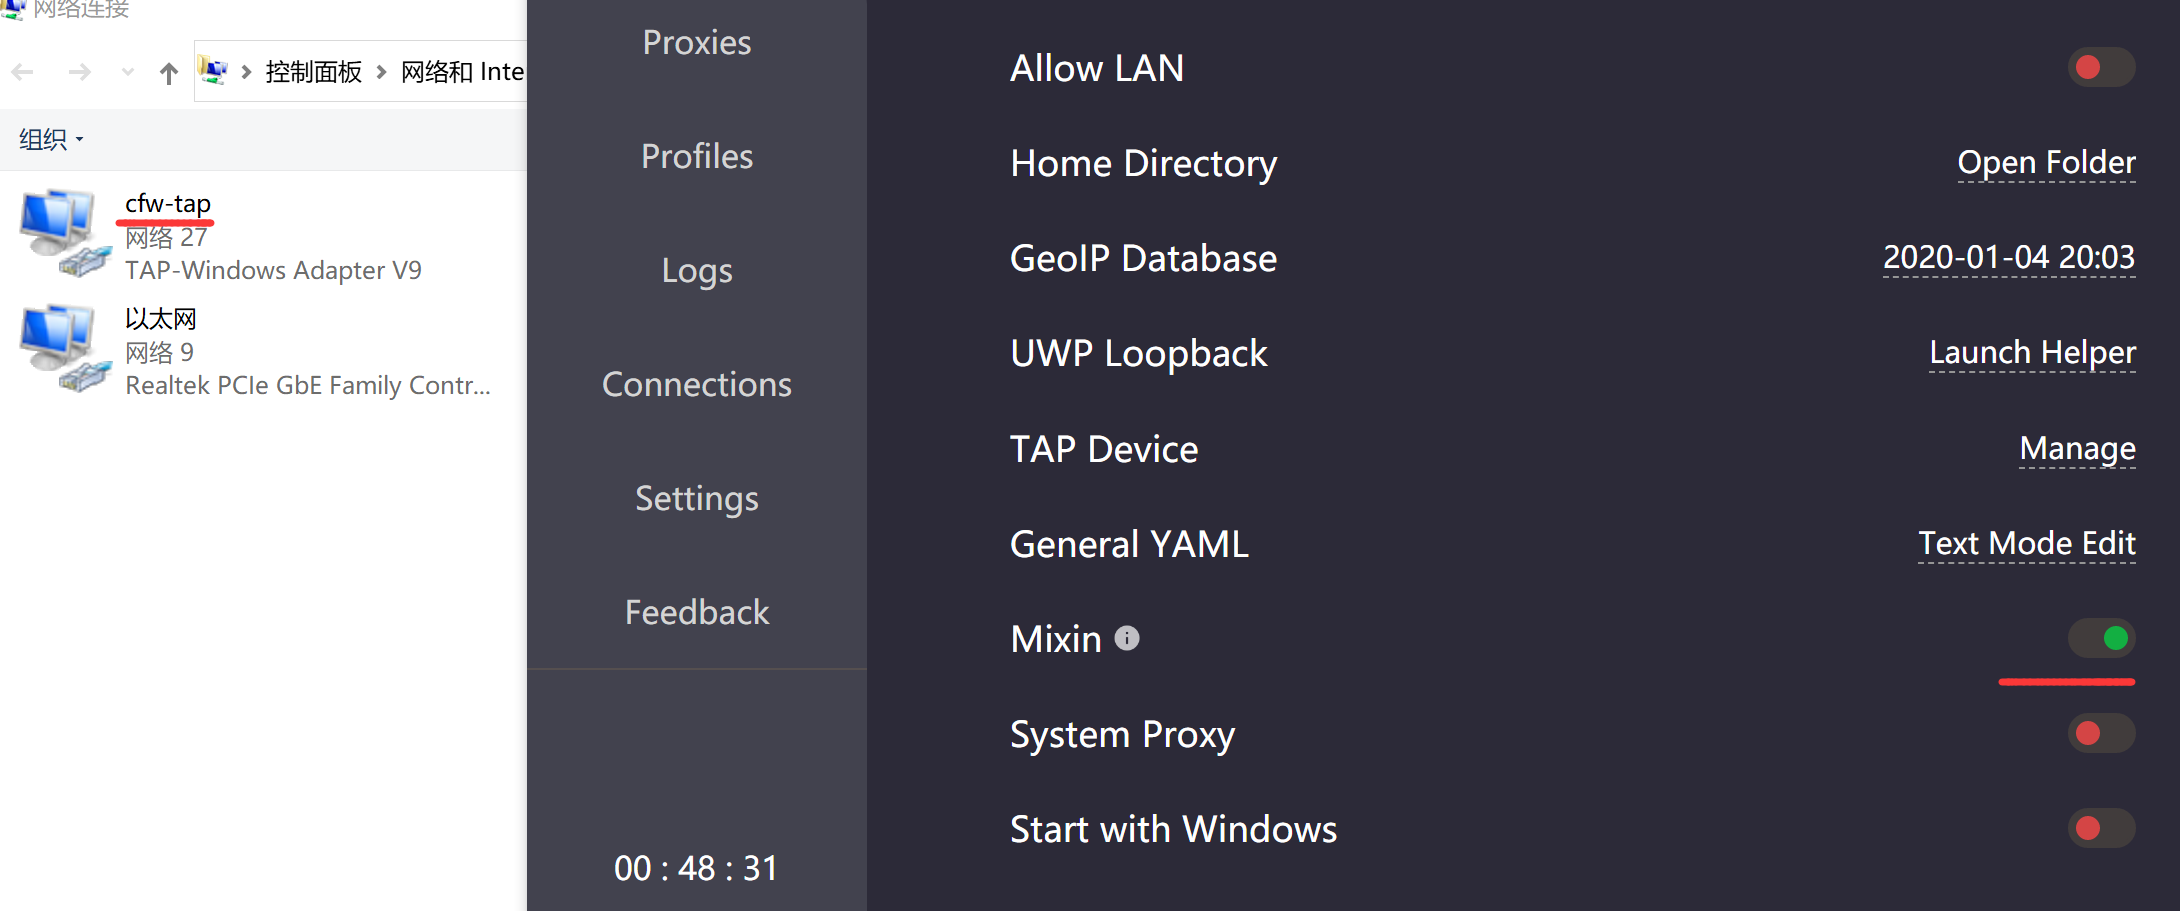Expand the breadcrumb chevron after 控制面板
The image size is (2180, 911).
pyautogui.click(x=381, y=72)
